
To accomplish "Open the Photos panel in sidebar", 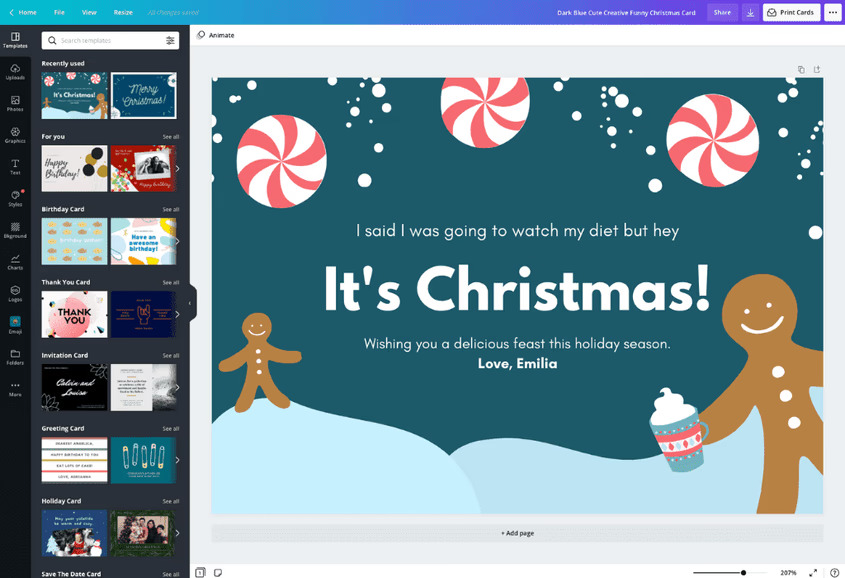I will [x=15, y=103].
